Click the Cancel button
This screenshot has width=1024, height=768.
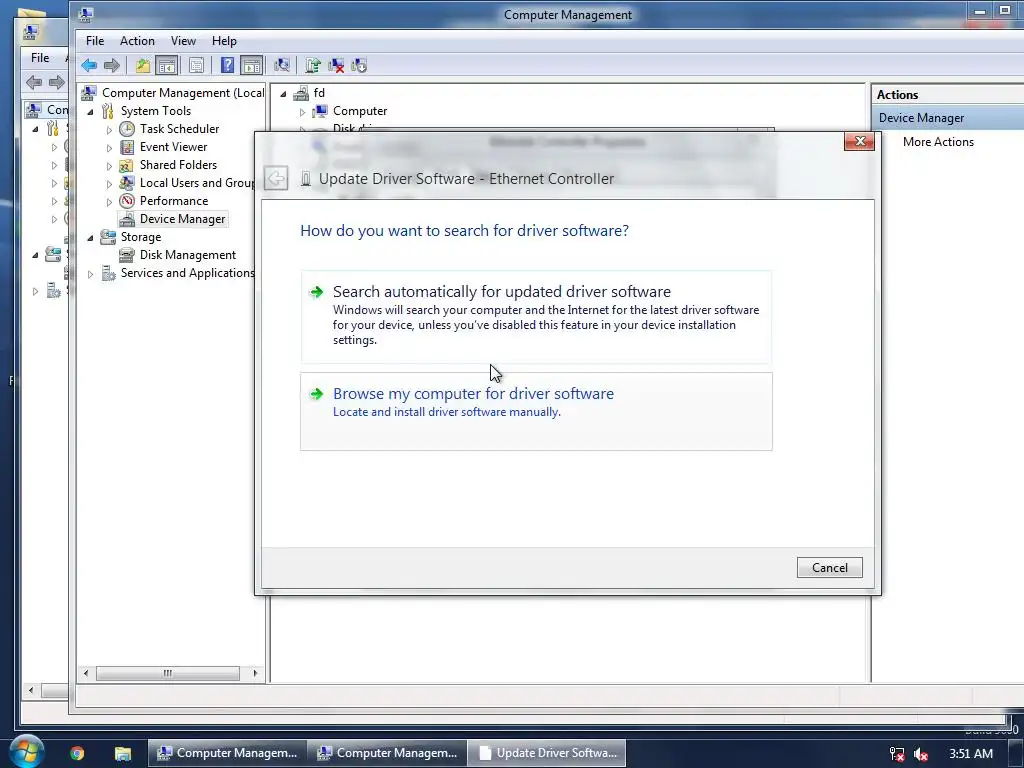pos(829,568)
